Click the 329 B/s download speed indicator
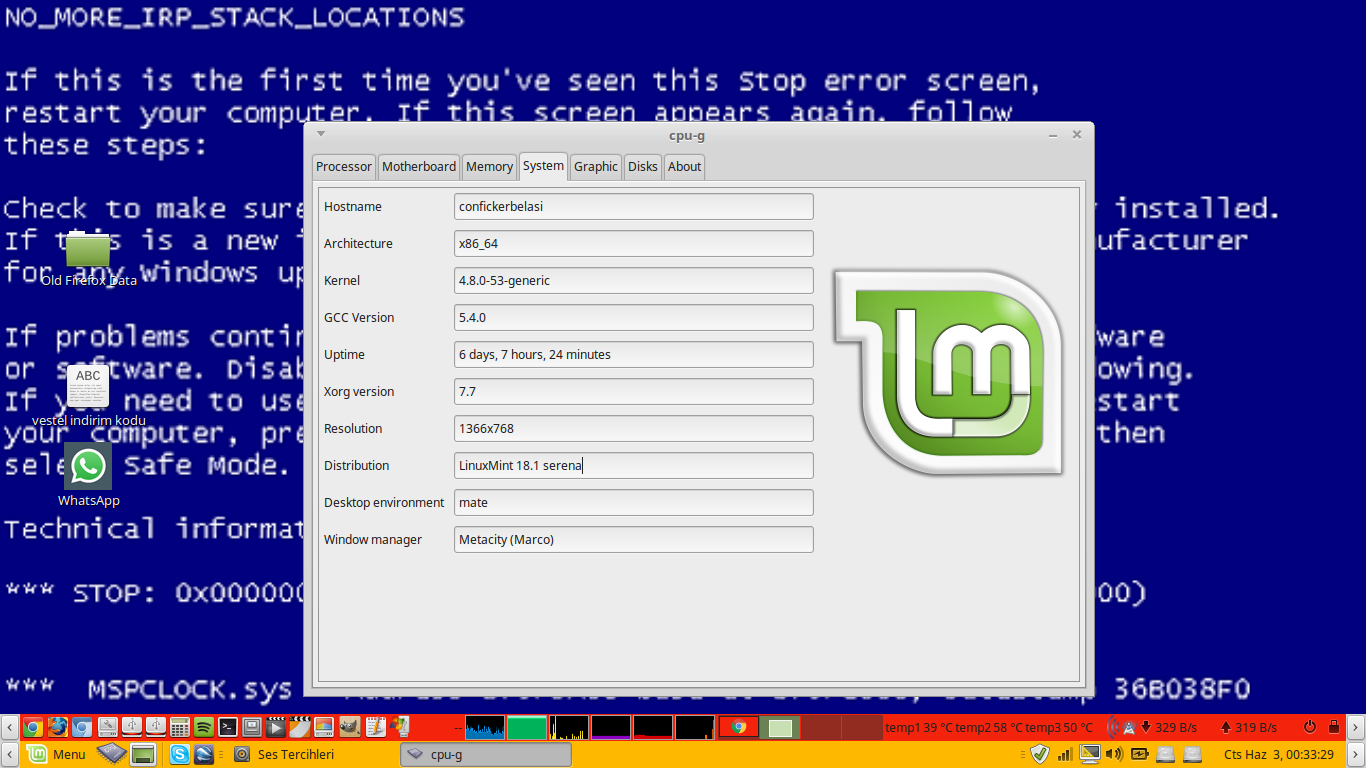Screen dimensions: 1366x768 (1170, 727)
